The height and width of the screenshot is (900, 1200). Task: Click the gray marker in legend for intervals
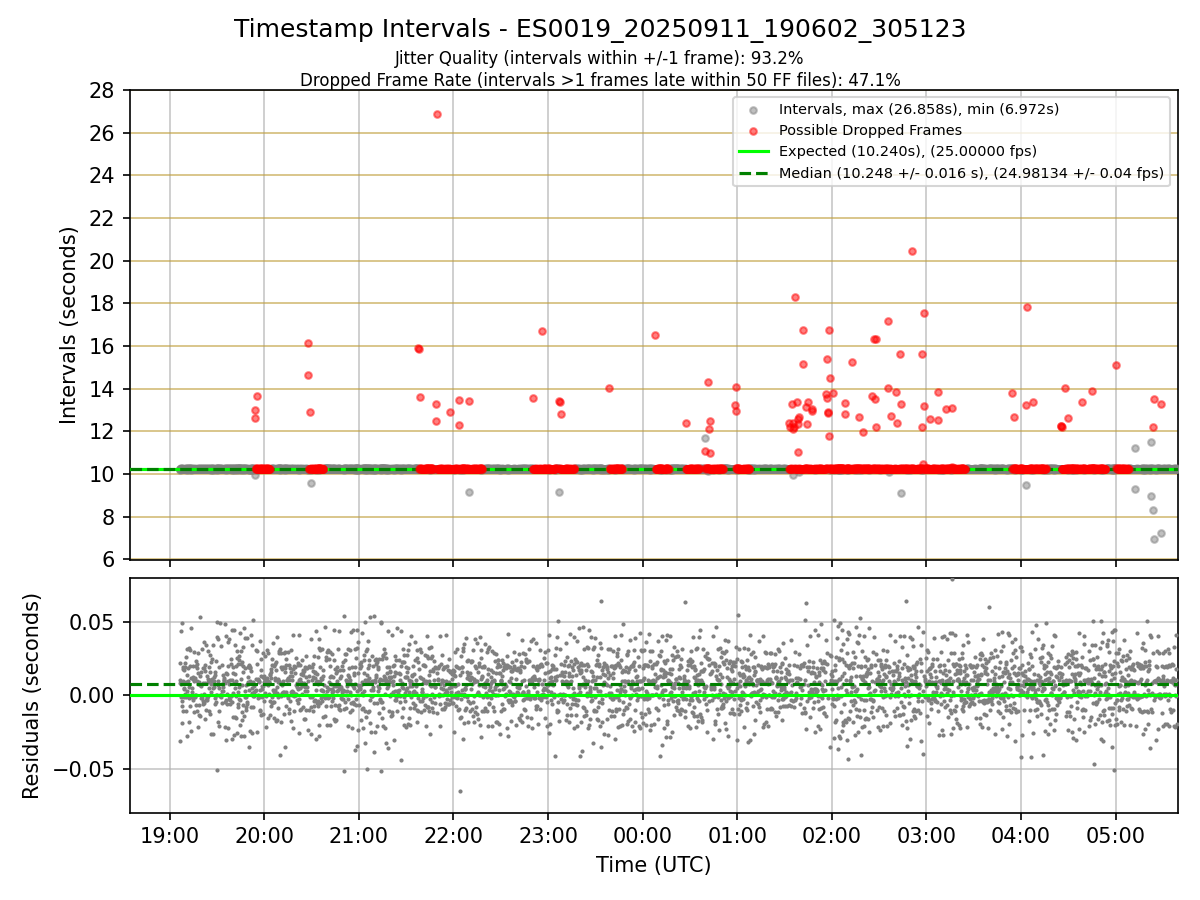pos(754,109)
